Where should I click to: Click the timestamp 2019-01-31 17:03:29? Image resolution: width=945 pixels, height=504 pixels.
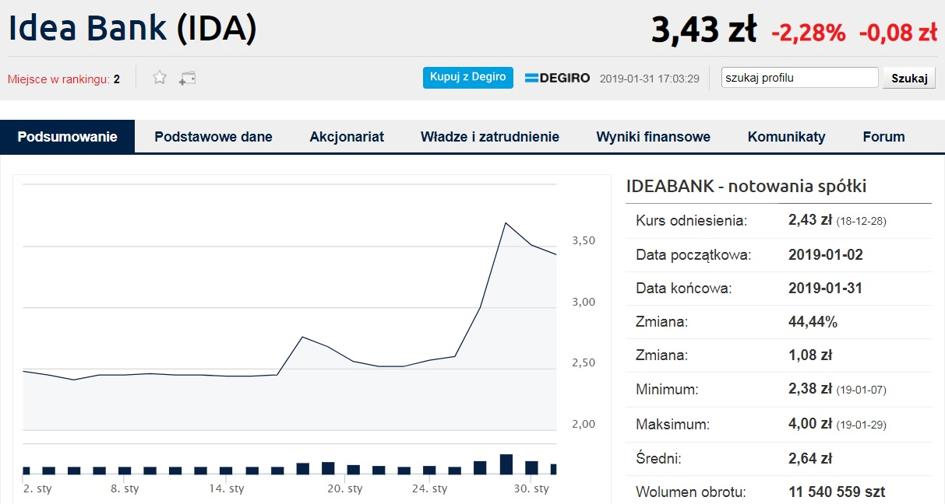point(650,79)
